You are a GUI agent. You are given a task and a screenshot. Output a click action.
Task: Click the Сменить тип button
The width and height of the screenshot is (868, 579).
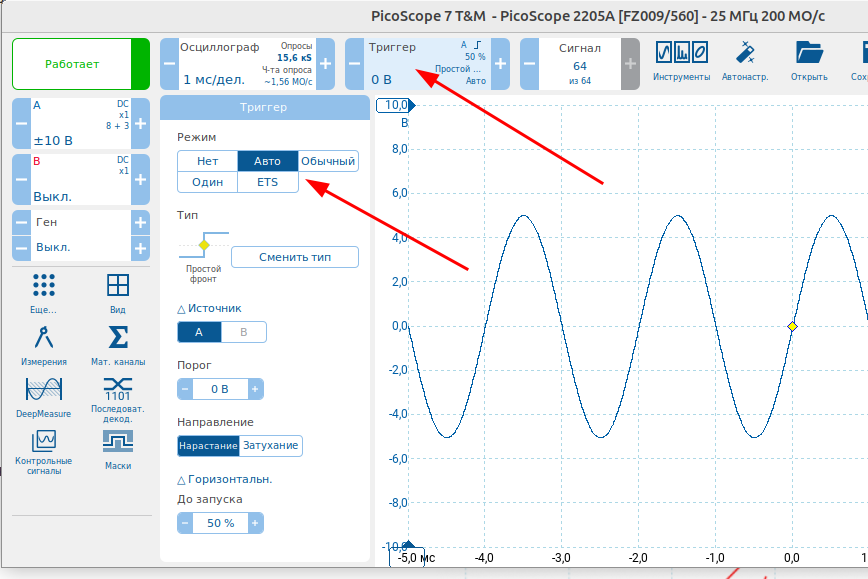click(294, 257)
